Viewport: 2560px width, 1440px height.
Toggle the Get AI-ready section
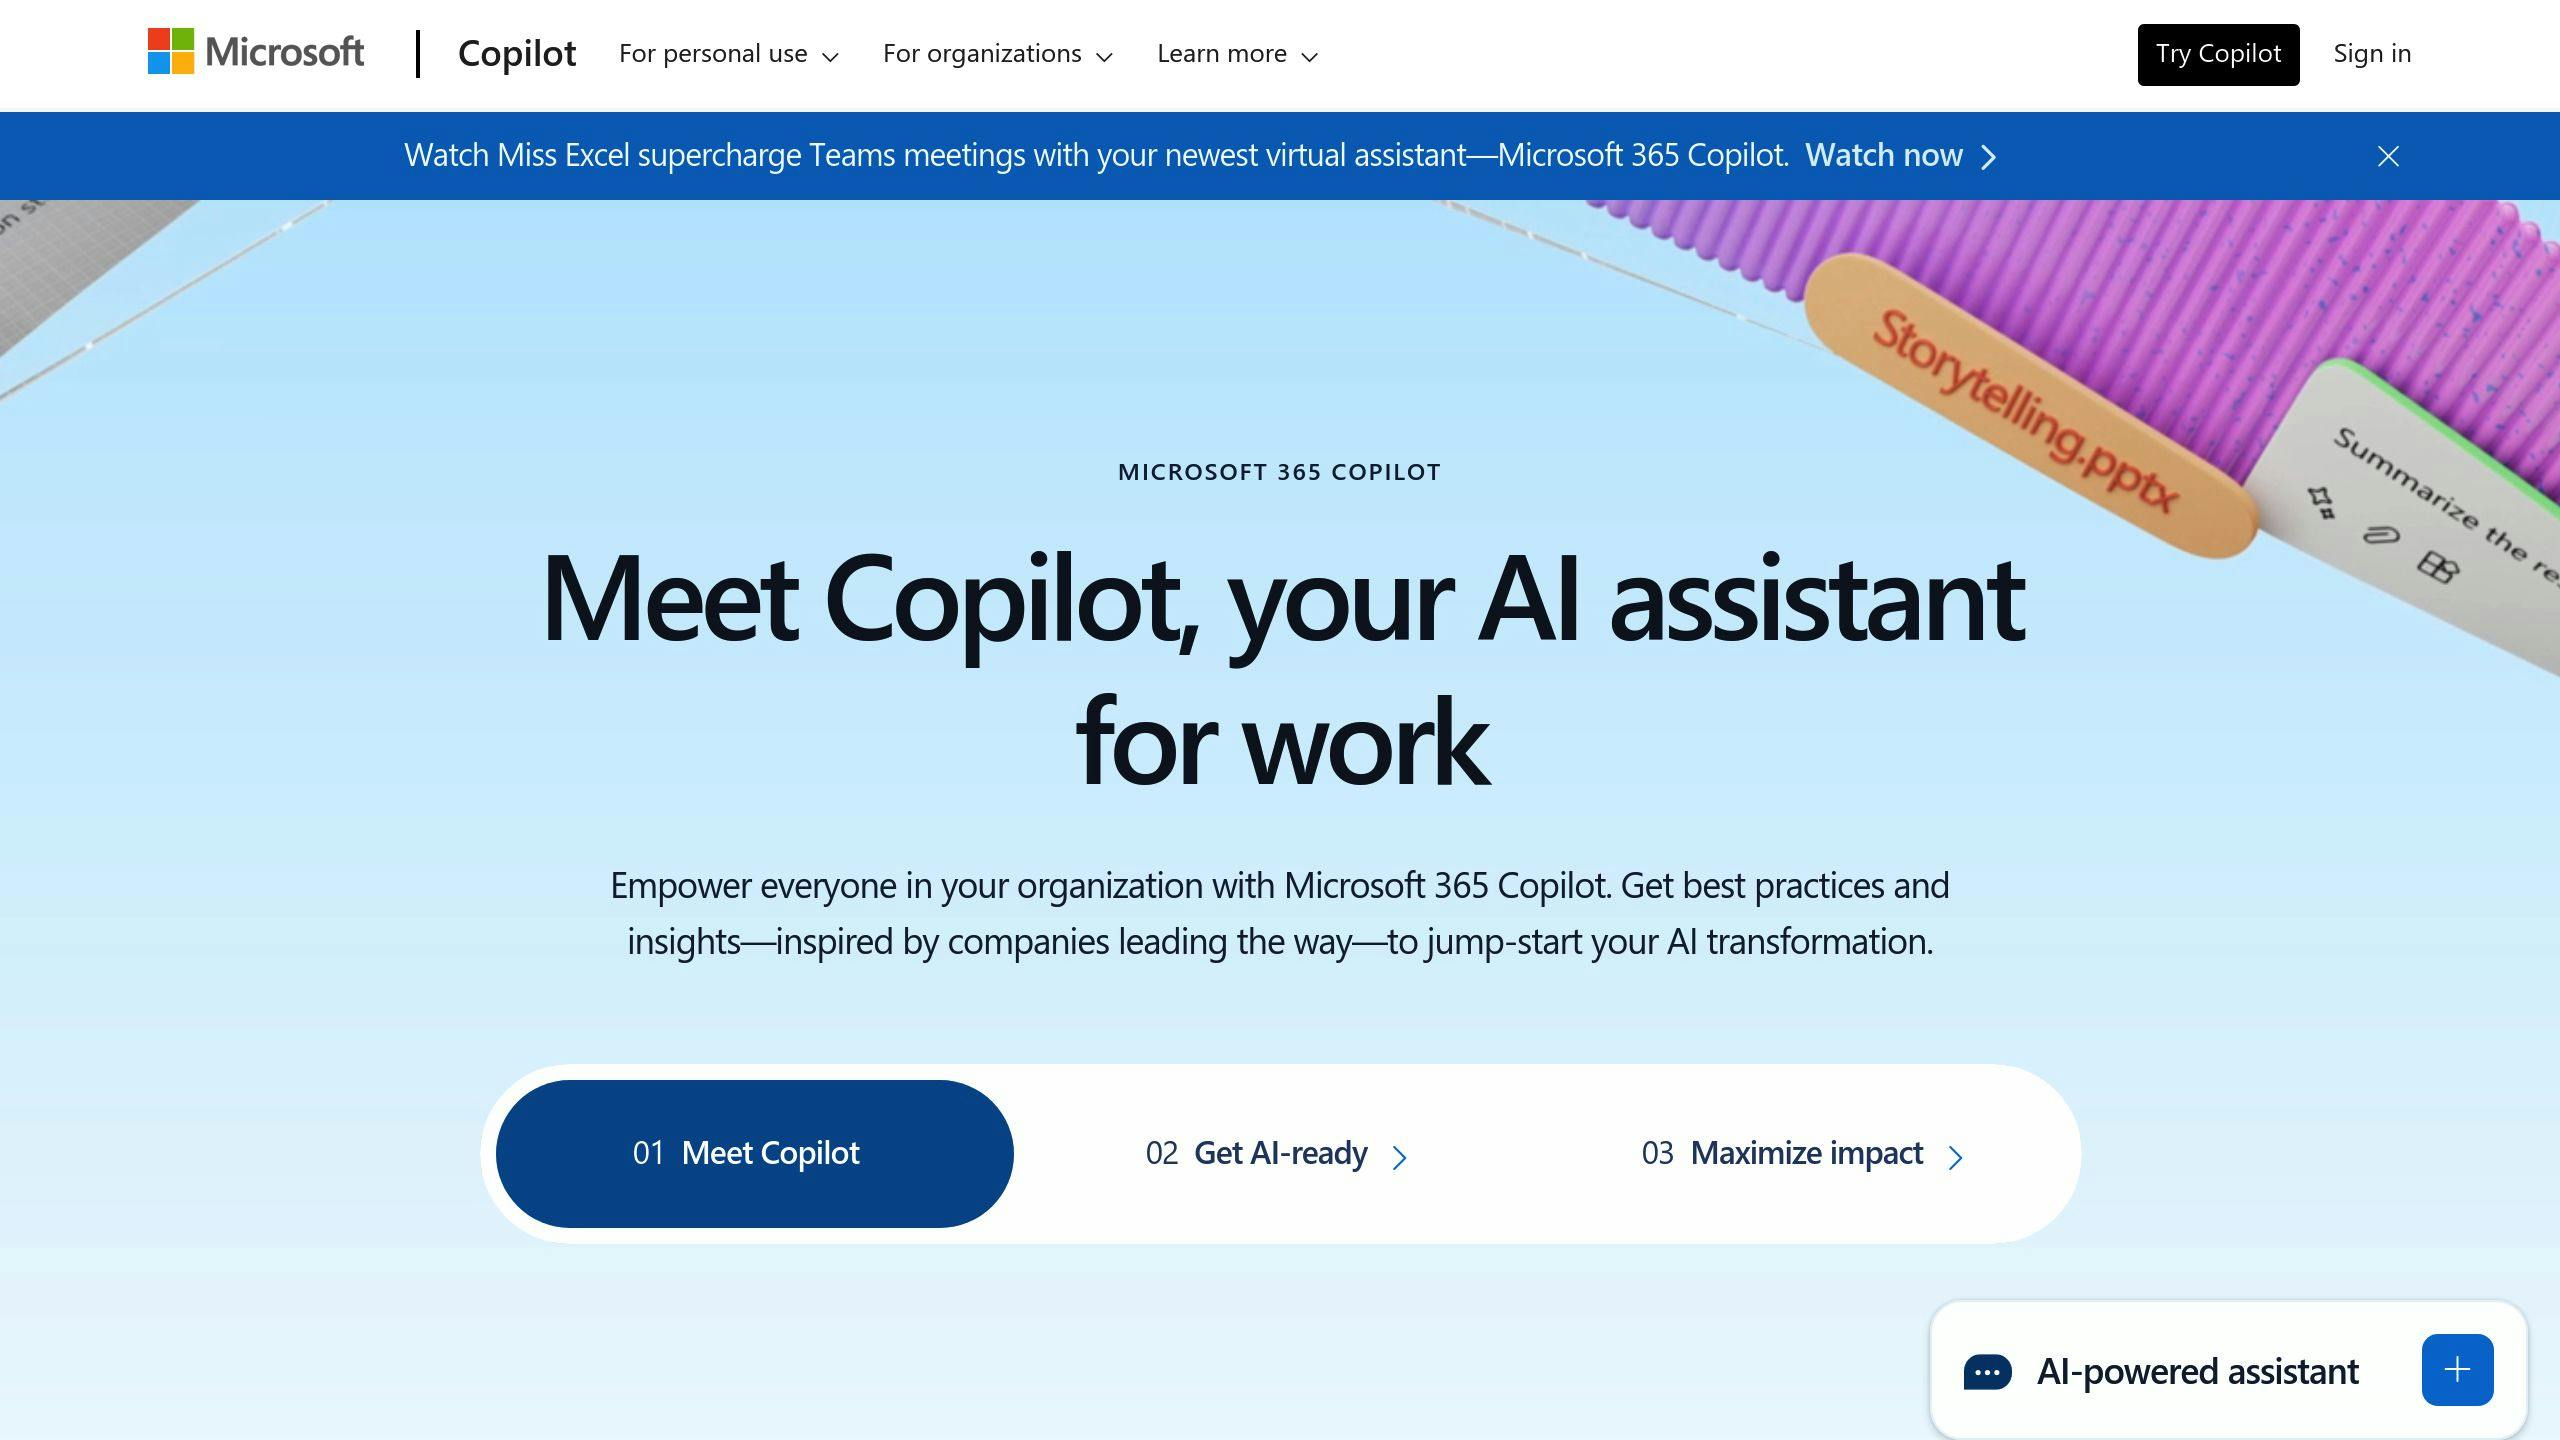[1280, 1152]
